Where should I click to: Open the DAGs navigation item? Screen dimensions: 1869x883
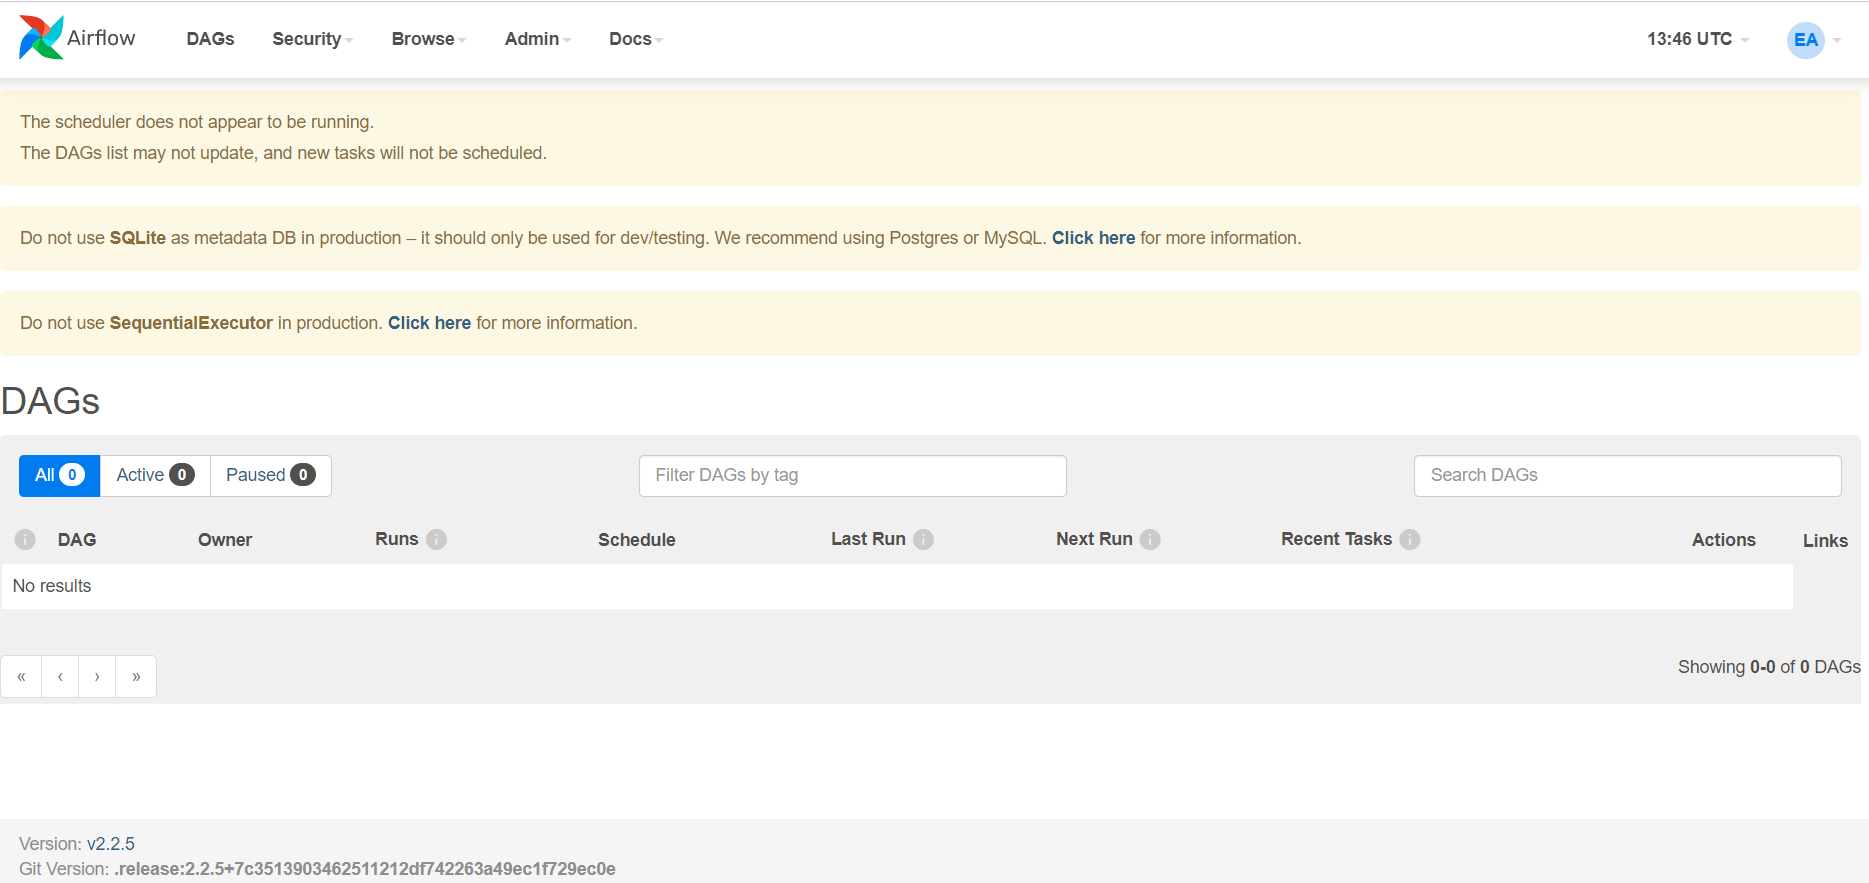[210, 39]
